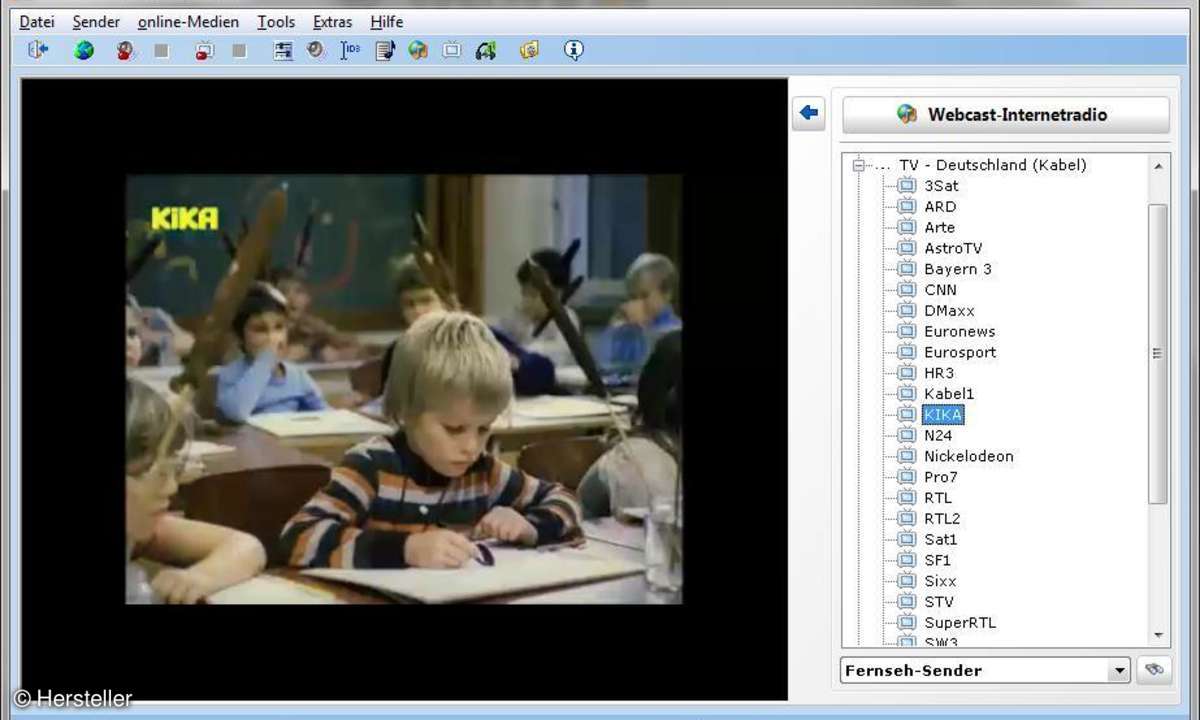
Task: Click the TV icon beside Nickelodeon
Action: click(906, 456)
